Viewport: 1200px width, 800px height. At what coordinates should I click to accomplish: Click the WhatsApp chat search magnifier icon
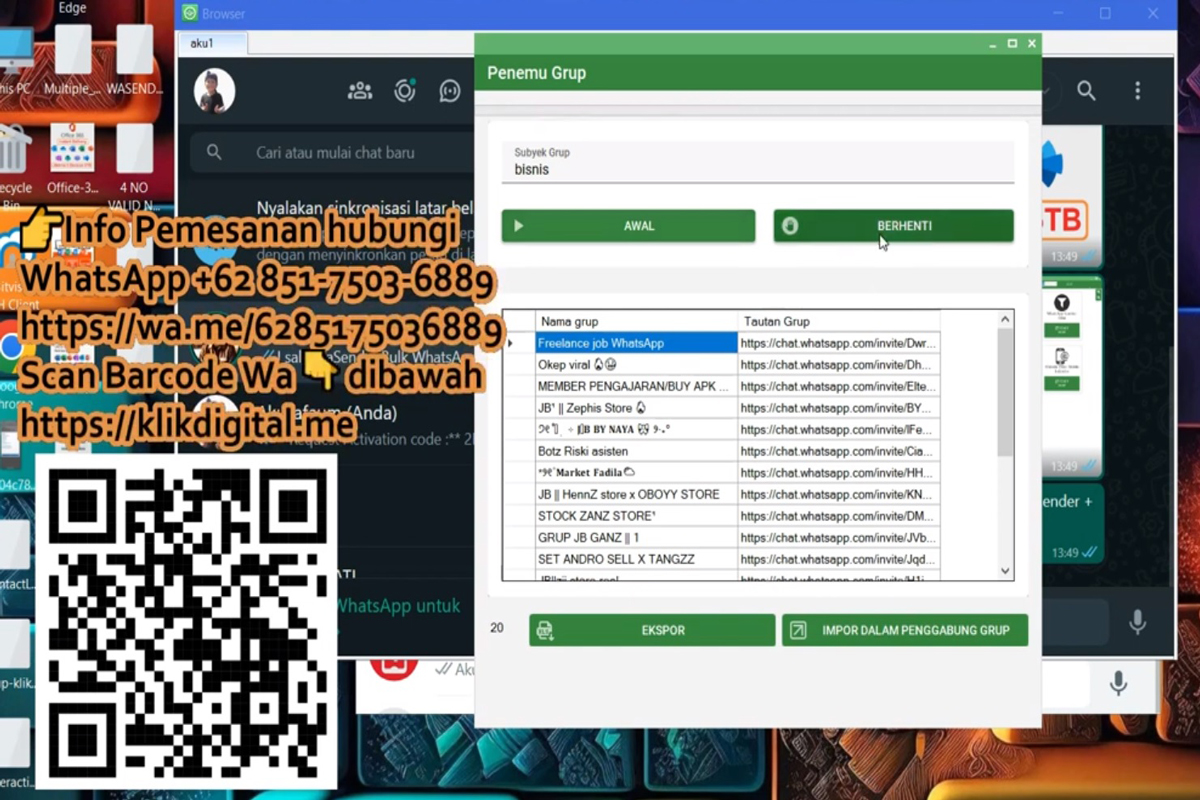click(x=1087, y=91)
